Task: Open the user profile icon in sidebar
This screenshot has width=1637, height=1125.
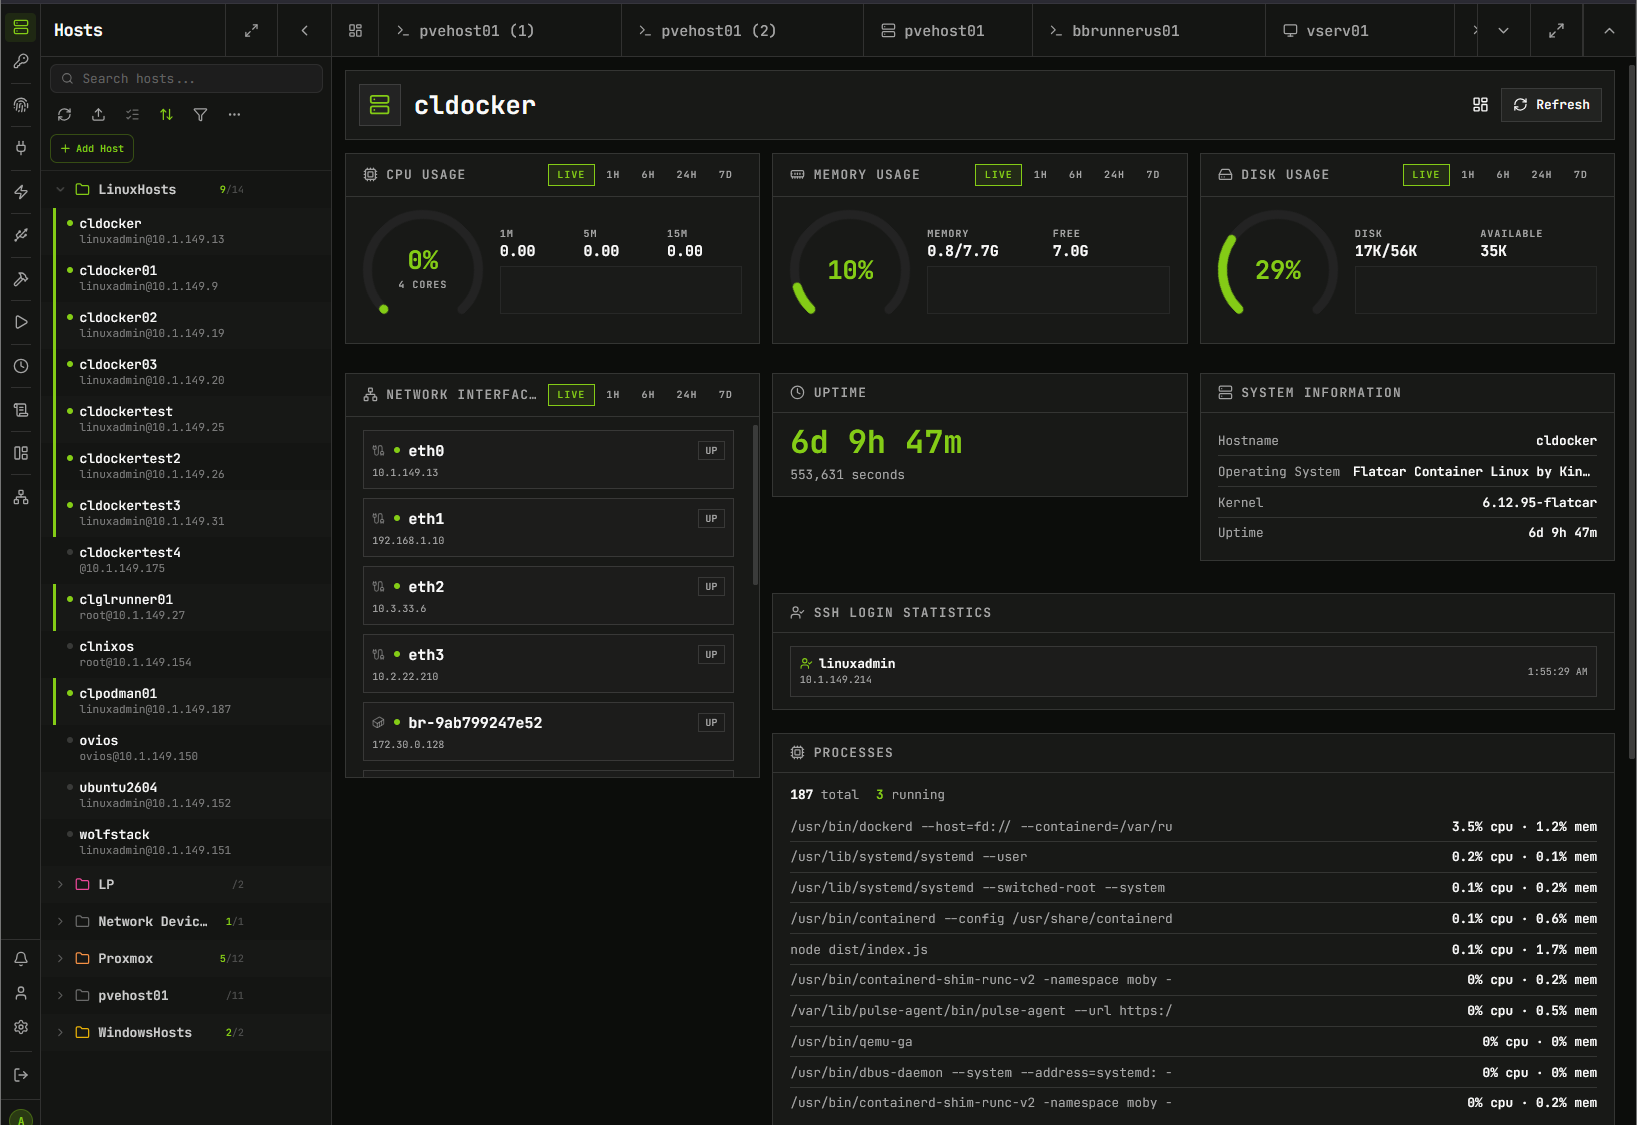Action: point(20,993)
